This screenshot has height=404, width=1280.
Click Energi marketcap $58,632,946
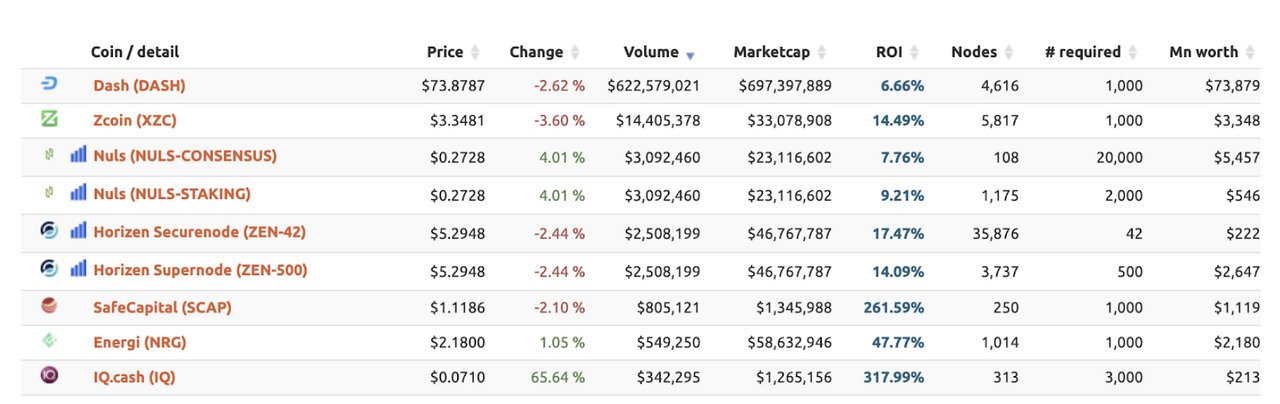(x=789, y=342)
